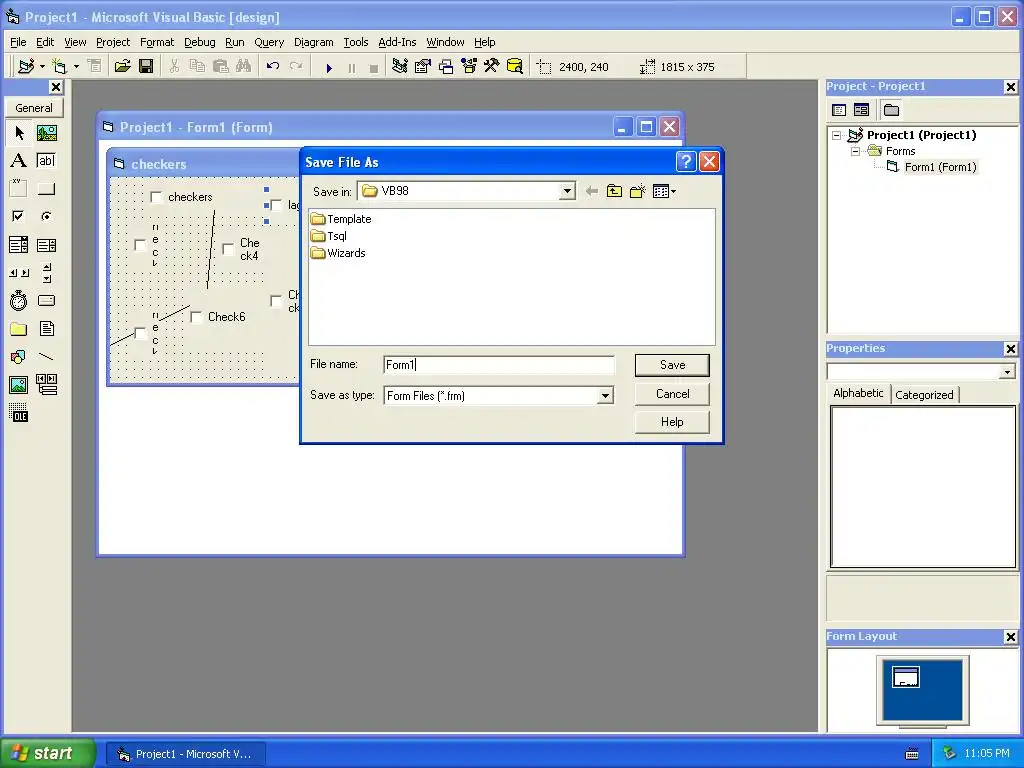Viewport: 1024px width, 768px height.
Task: Open the Properties object dropdown
Action: (x=1007, y=372)
